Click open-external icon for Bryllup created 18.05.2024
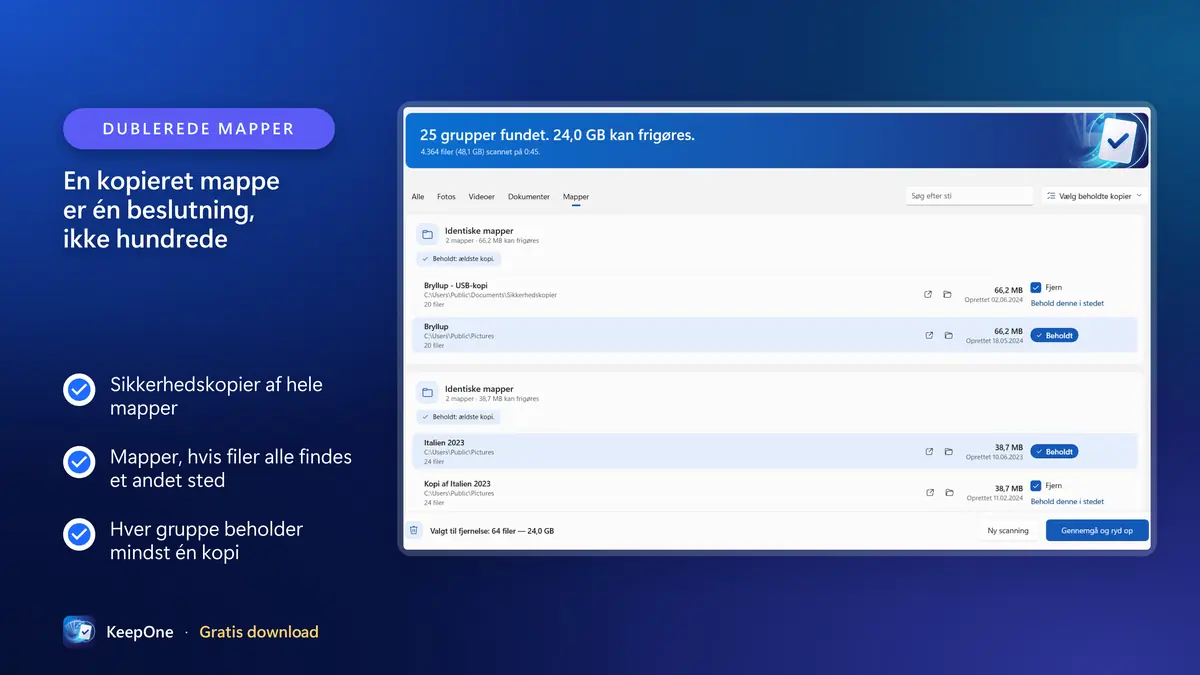The image size is (1200, 675). 929,335
